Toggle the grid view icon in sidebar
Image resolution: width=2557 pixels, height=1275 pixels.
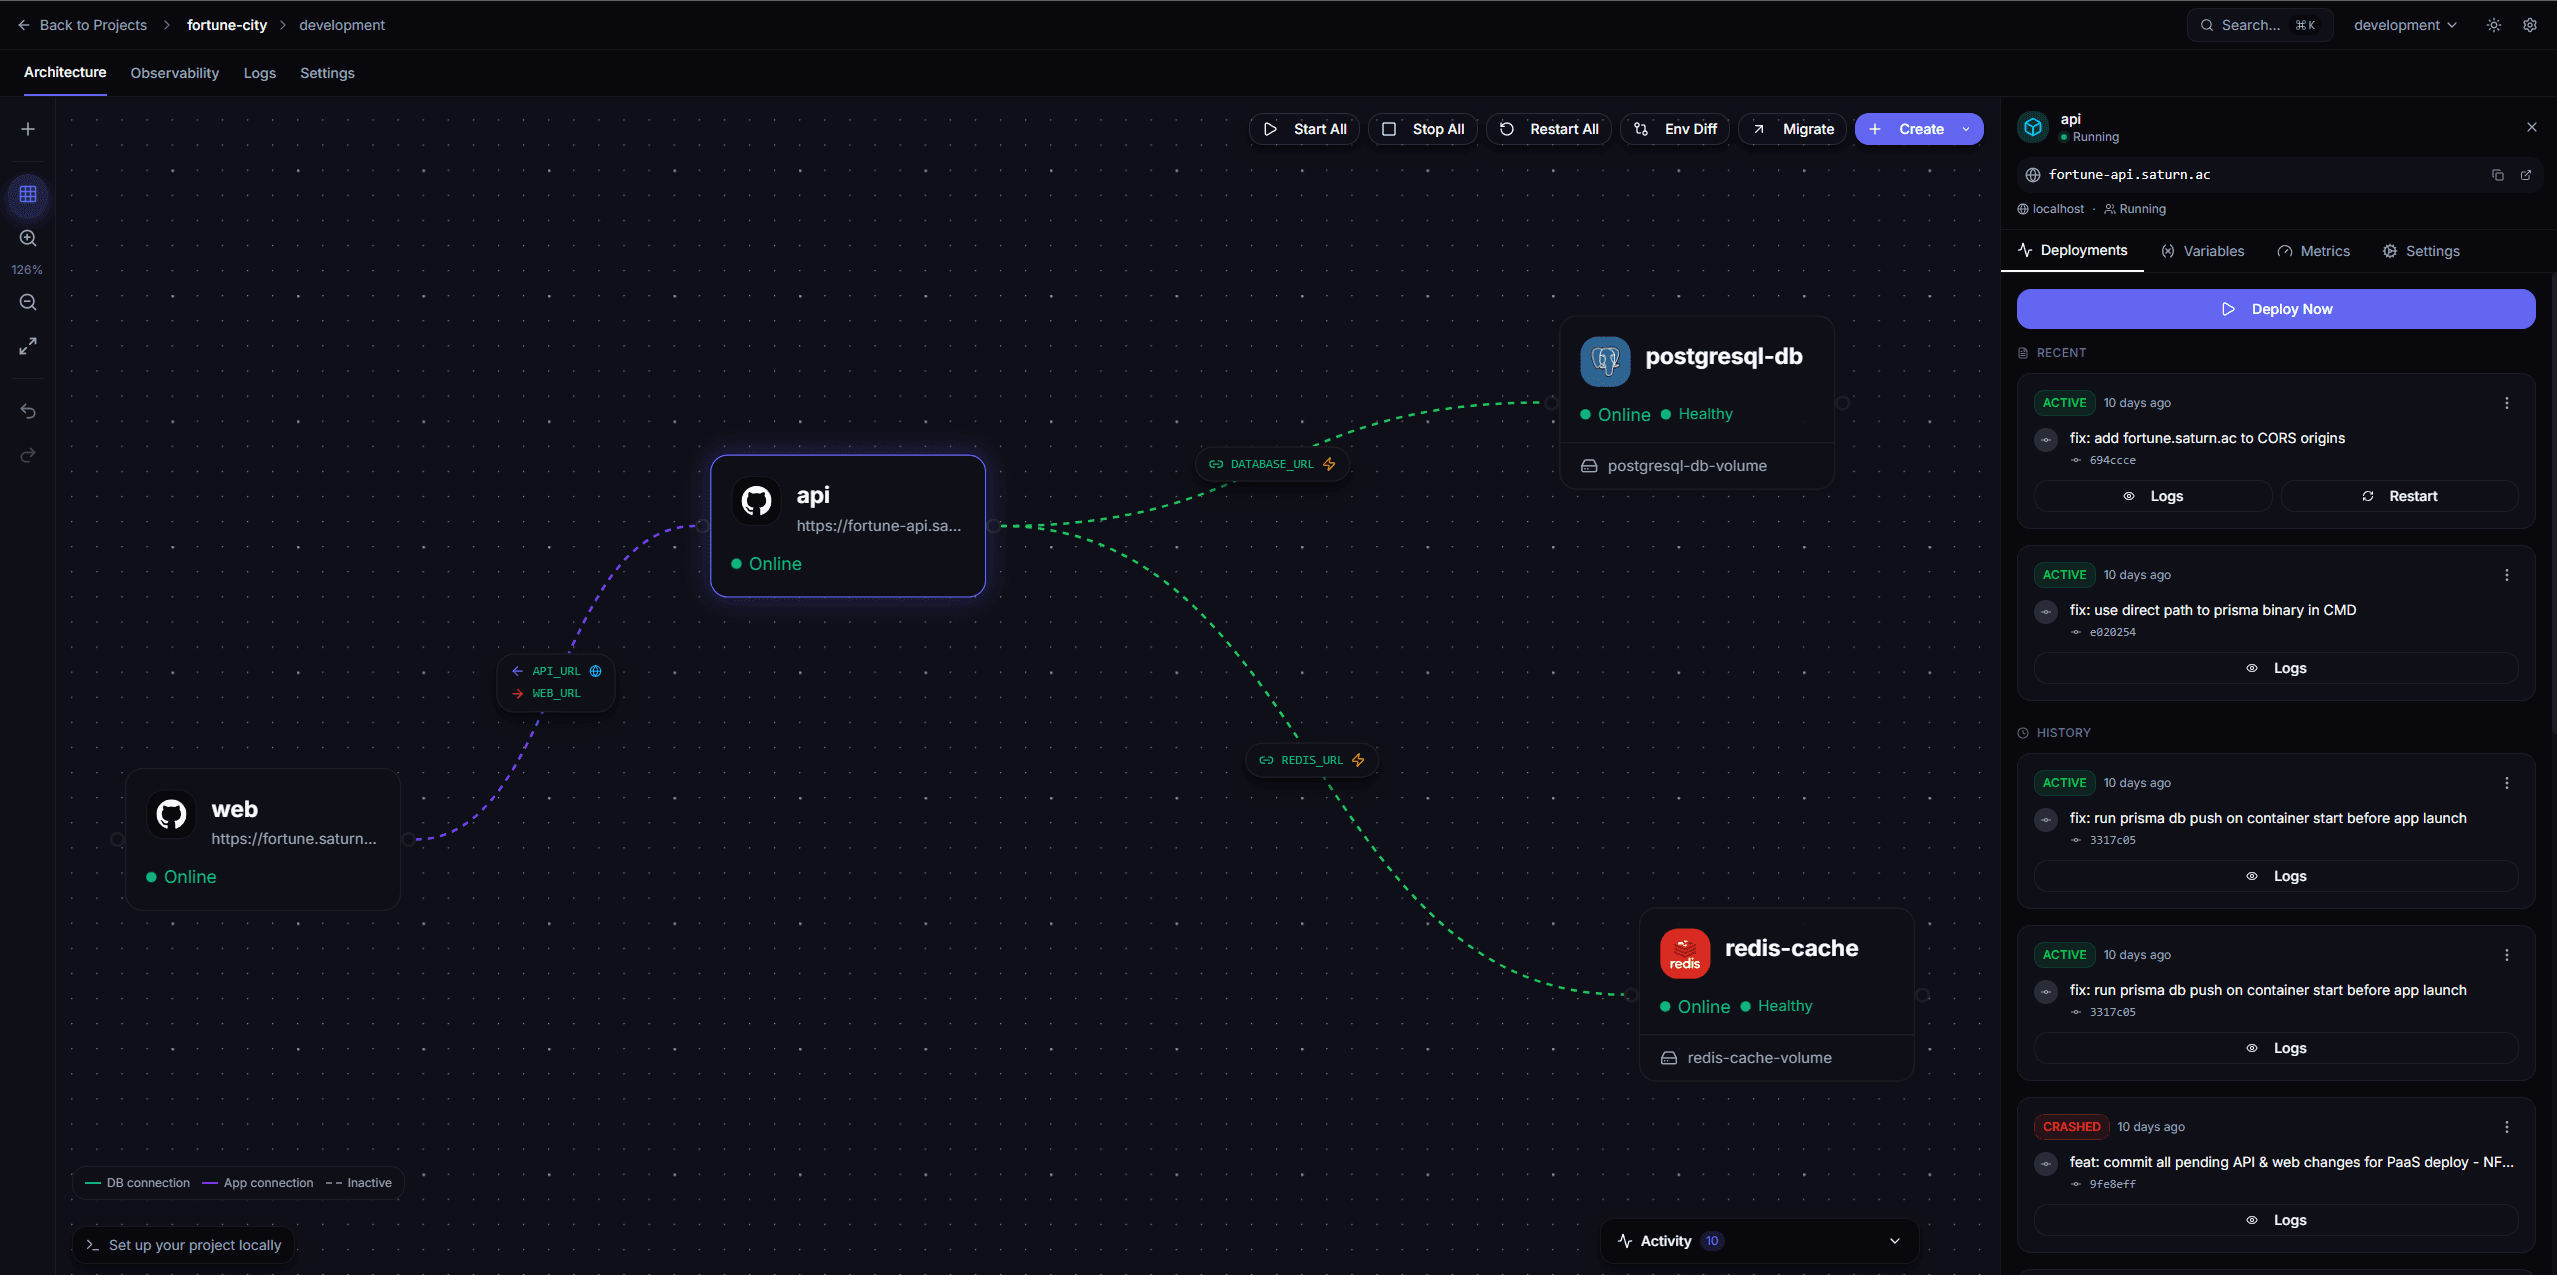click(28, 194)
